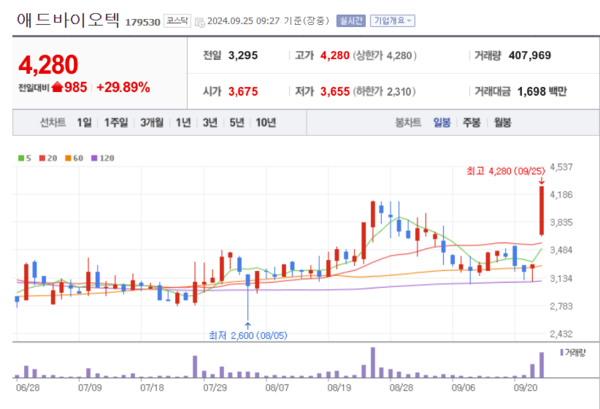Click the purple 거래량 volume legend marker

click(x=561, y=352)
